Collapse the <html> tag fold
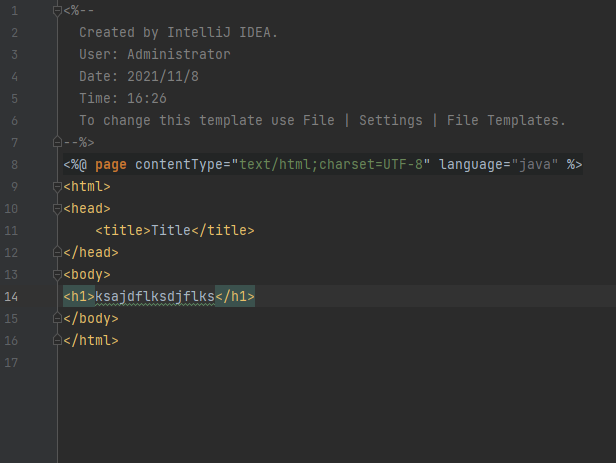616x463 pixels. click(x=57, y=187)
